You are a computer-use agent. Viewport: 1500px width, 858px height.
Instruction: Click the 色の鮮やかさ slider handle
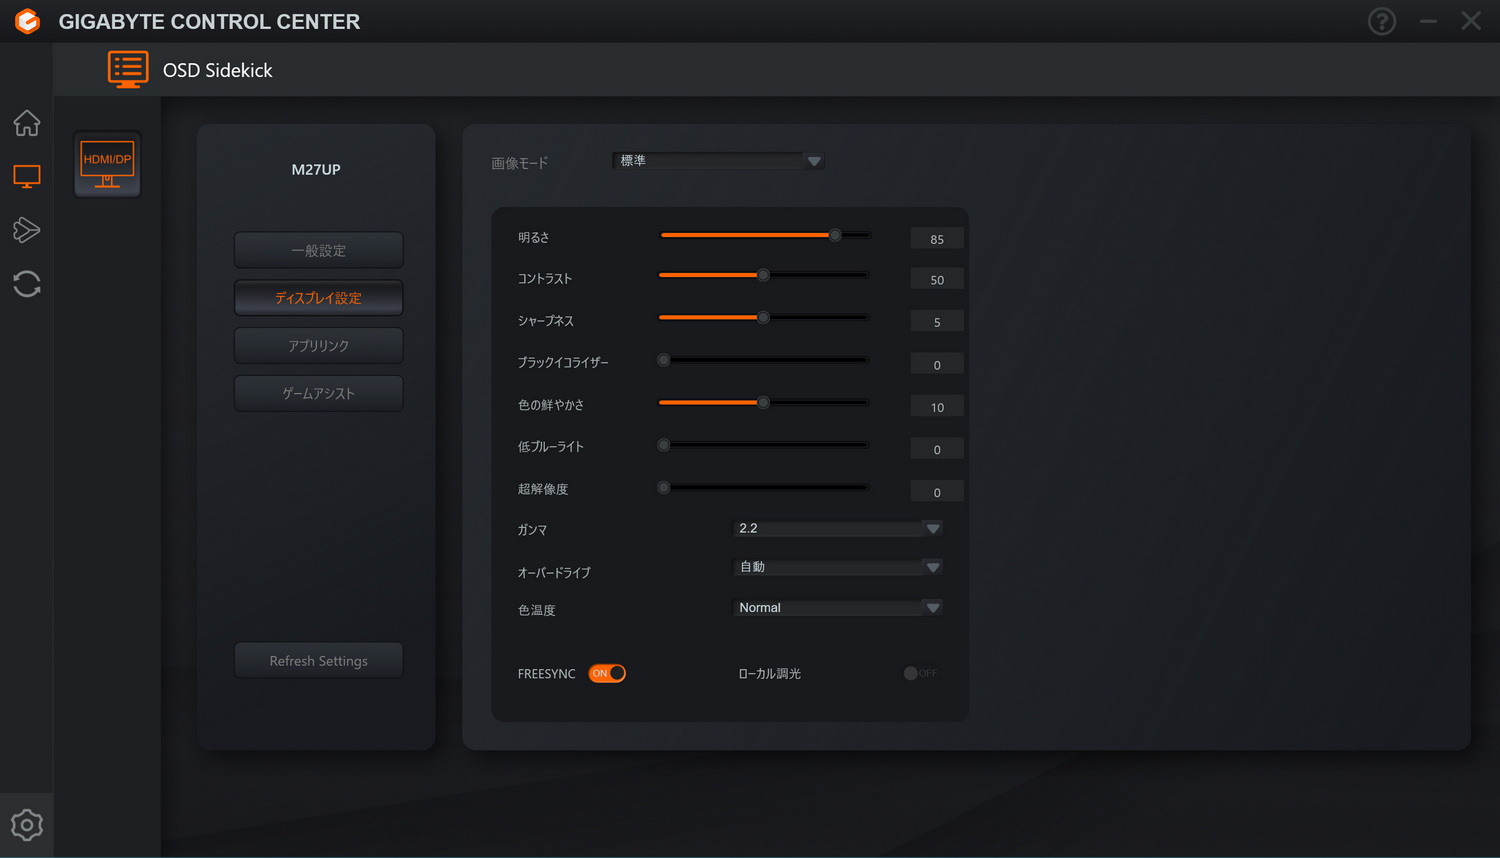click(x=763, y=403)
